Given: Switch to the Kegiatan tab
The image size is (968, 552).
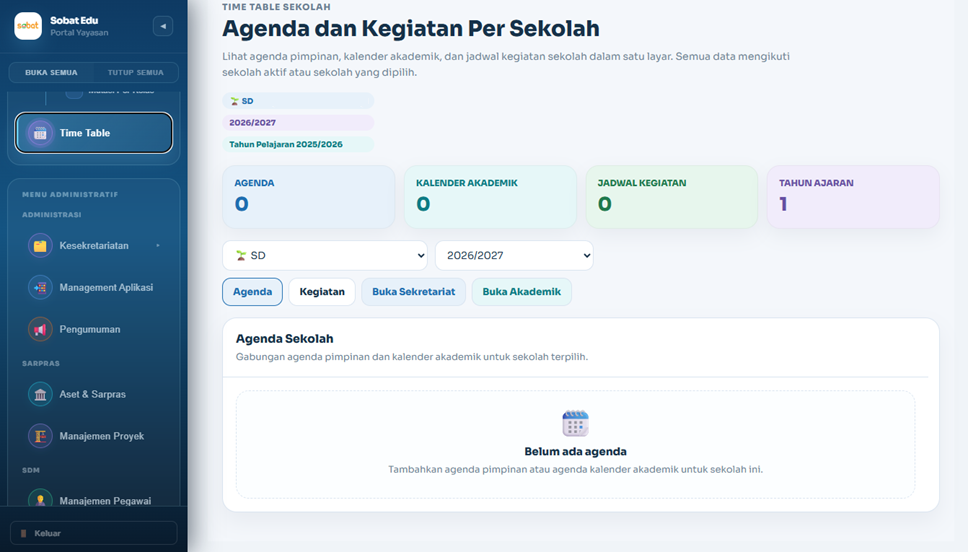Looking at the screenshot, I should (322, 291).
